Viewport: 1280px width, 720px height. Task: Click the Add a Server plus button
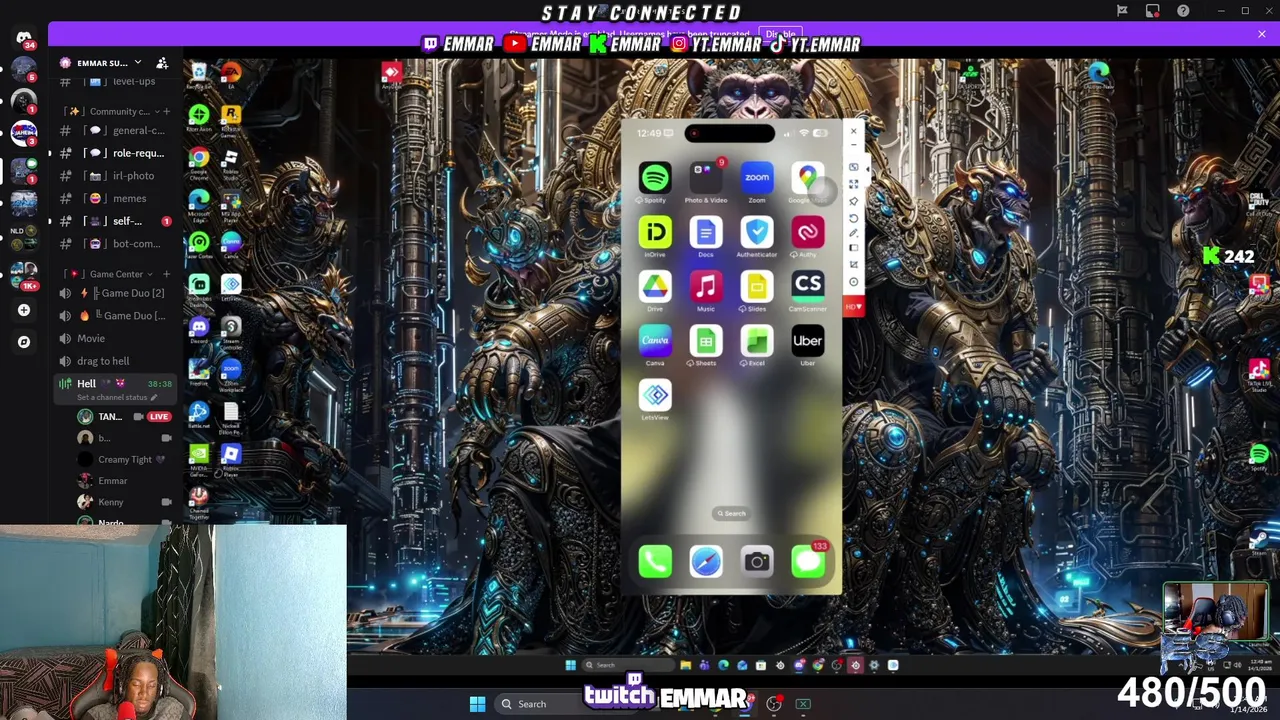point(24,310)
